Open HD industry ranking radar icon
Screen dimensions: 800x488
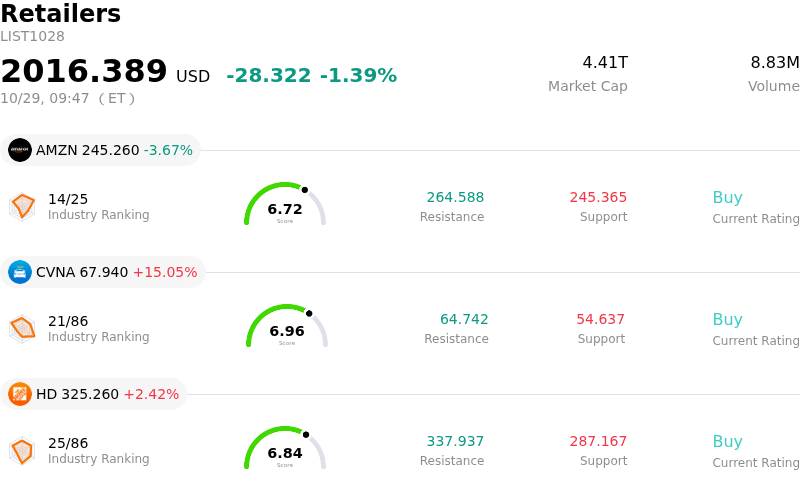(22, 451)
